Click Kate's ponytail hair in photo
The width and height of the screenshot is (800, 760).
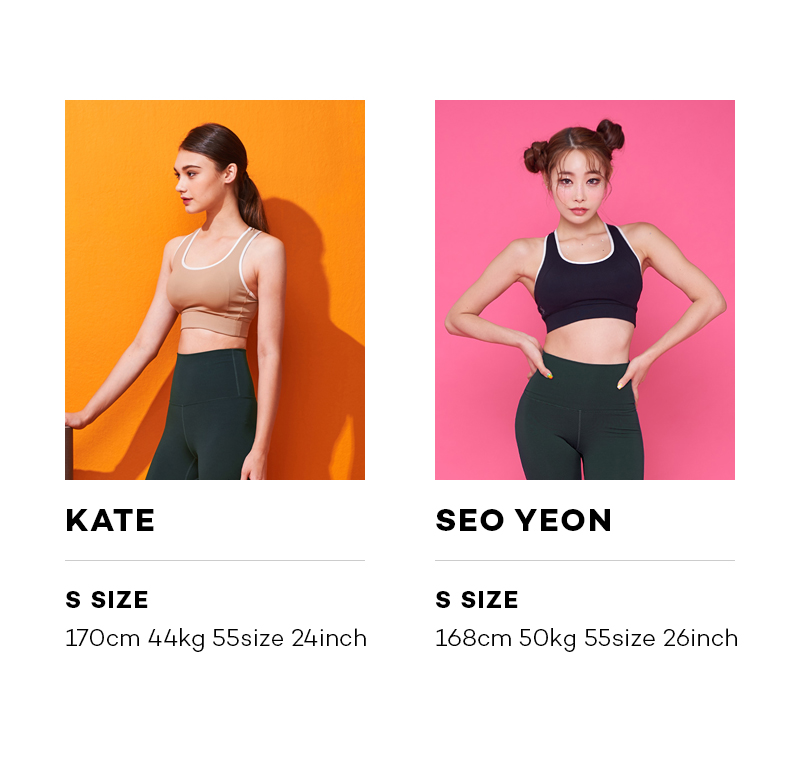point(250,196)
